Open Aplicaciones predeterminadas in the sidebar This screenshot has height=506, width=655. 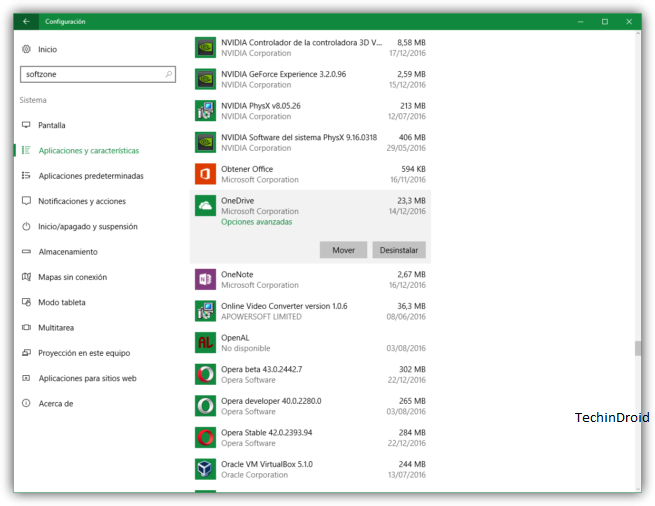point(90,176)
